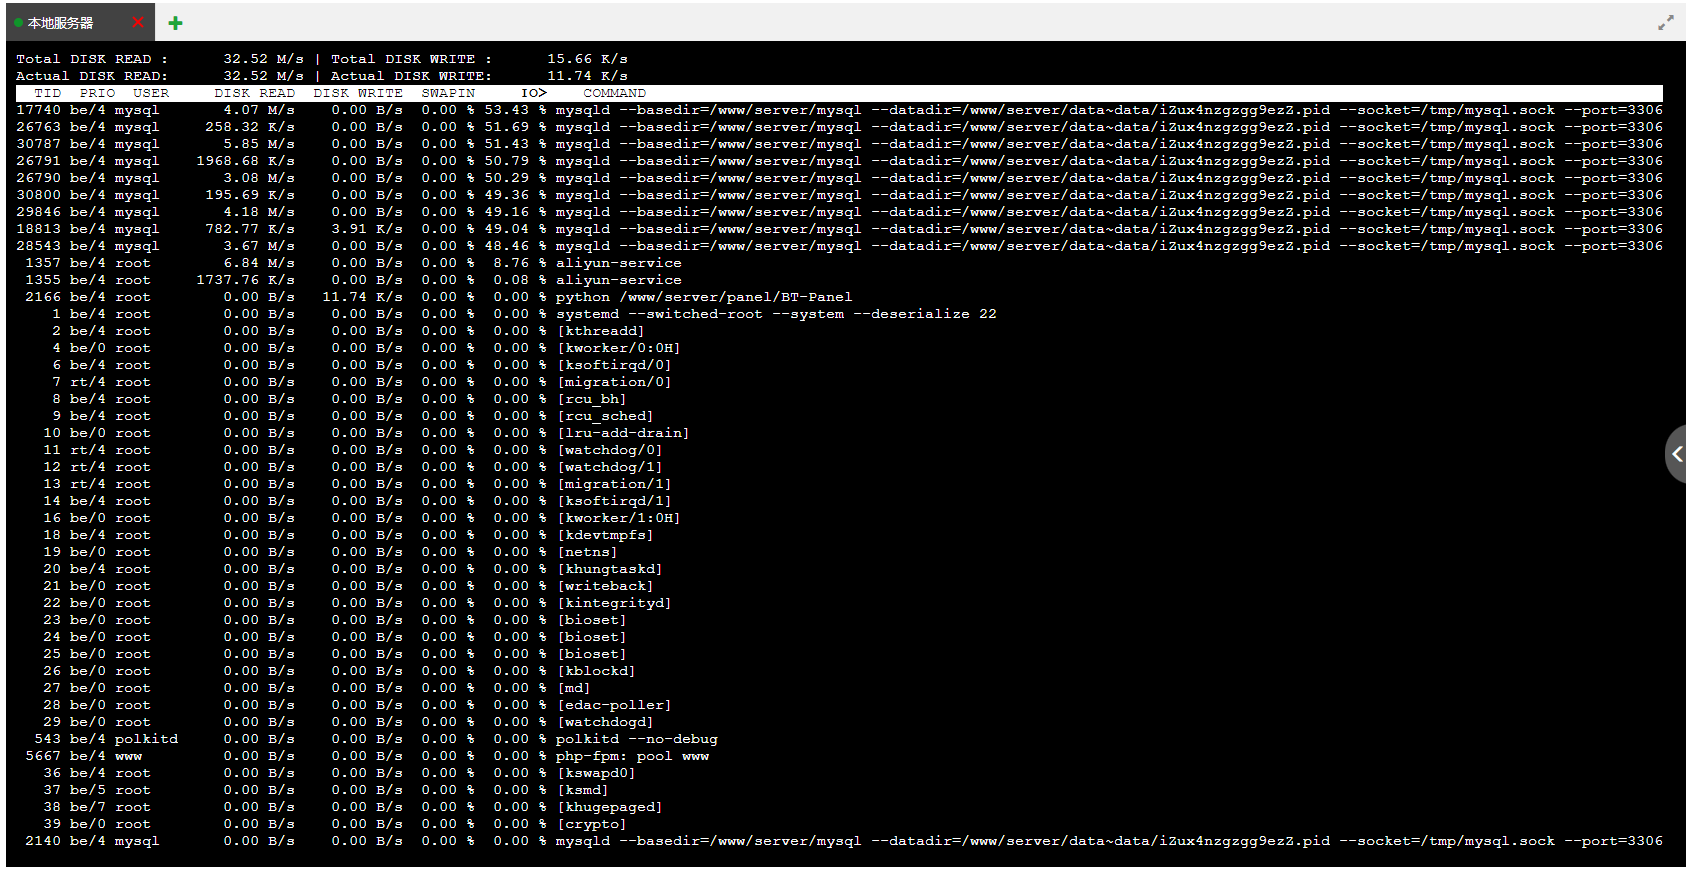Select the mysql row with TID 26790
This screenshot has width=1694, height=877.
coord(839,178)
